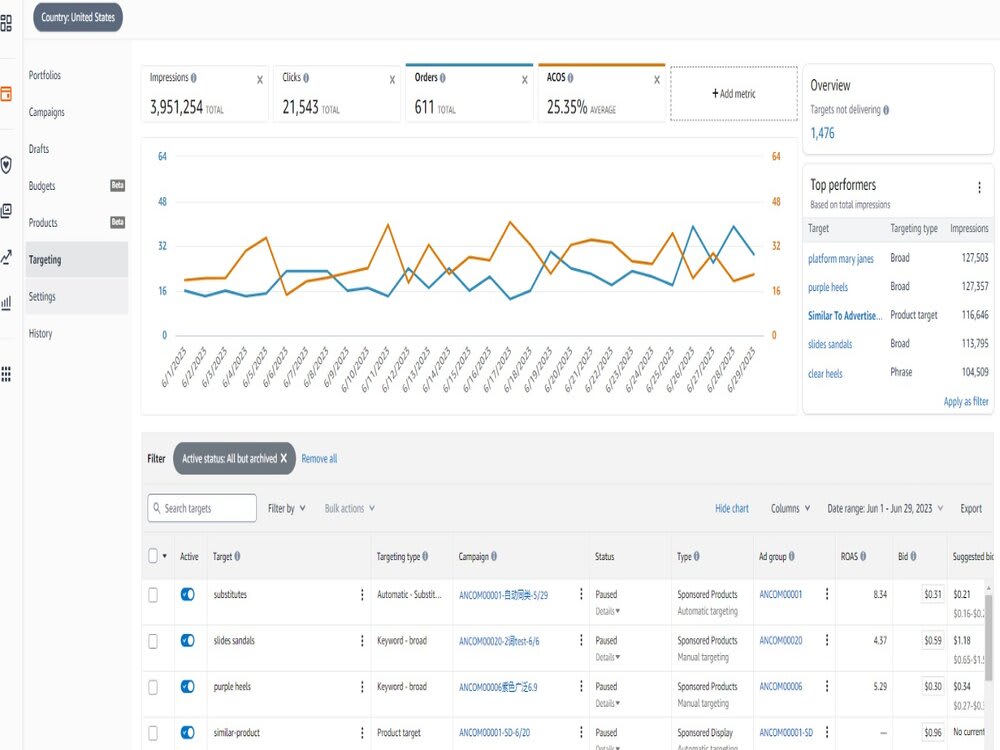Image resolution: width=1000 pixels, height=750 pixels.
Task: Expand select-all checkbox dropdown arrow
Action: coord(165,556)
